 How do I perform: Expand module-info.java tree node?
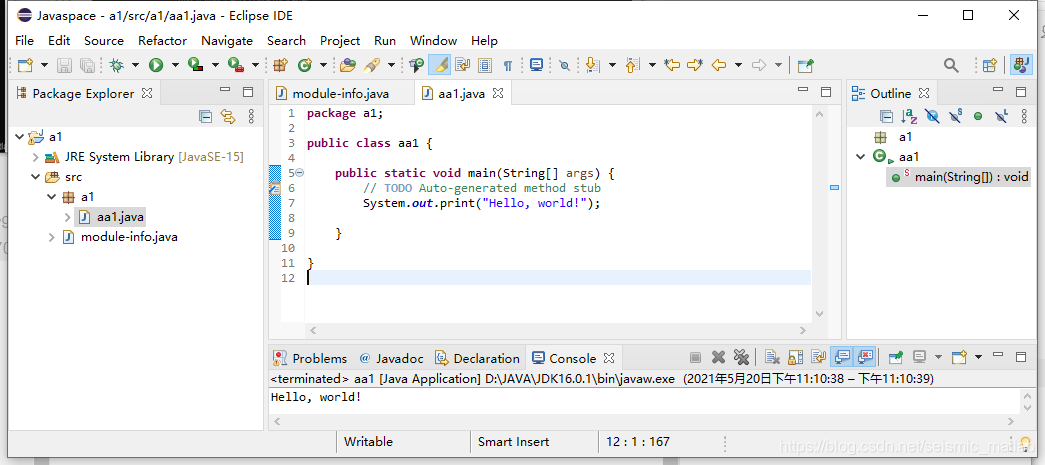51,236
